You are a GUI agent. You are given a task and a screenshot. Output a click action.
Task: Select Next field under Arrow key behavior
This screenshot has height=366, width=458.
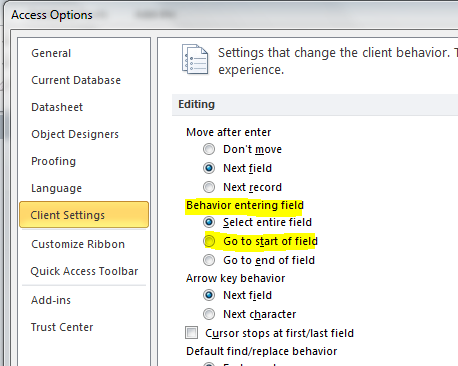click(209, 295)
